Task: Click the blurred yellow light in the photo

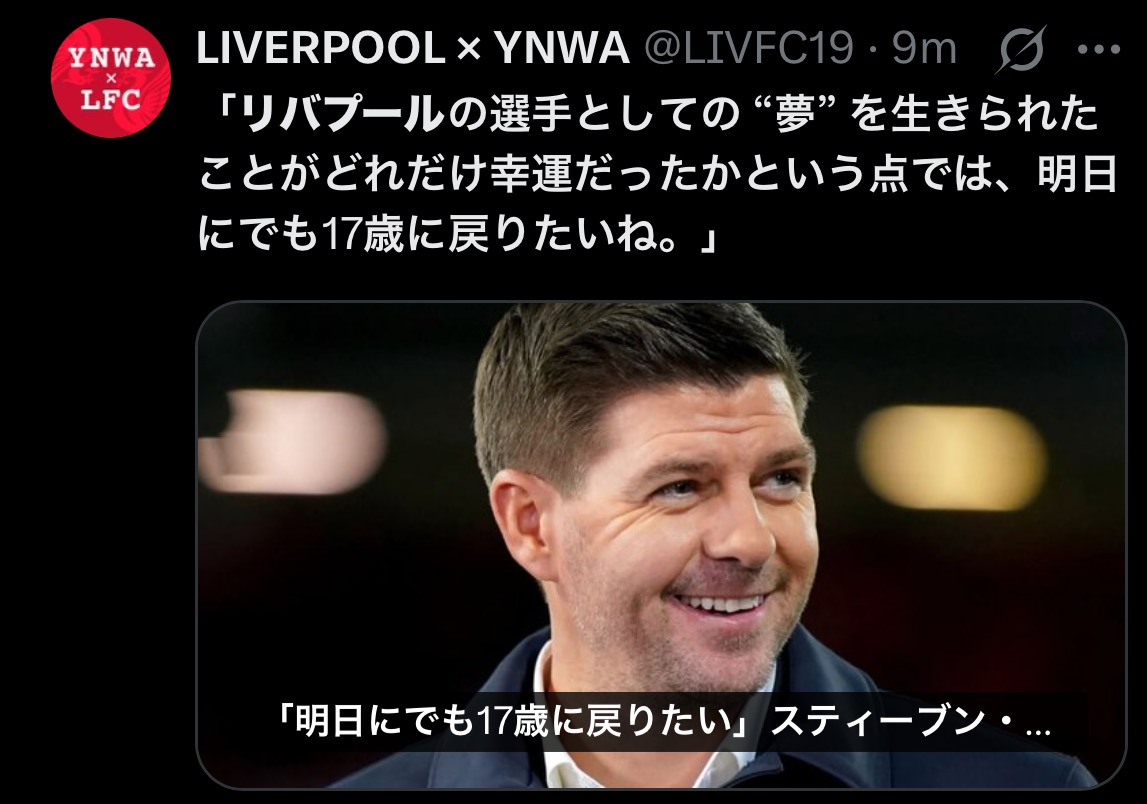Action: (952, 457)
